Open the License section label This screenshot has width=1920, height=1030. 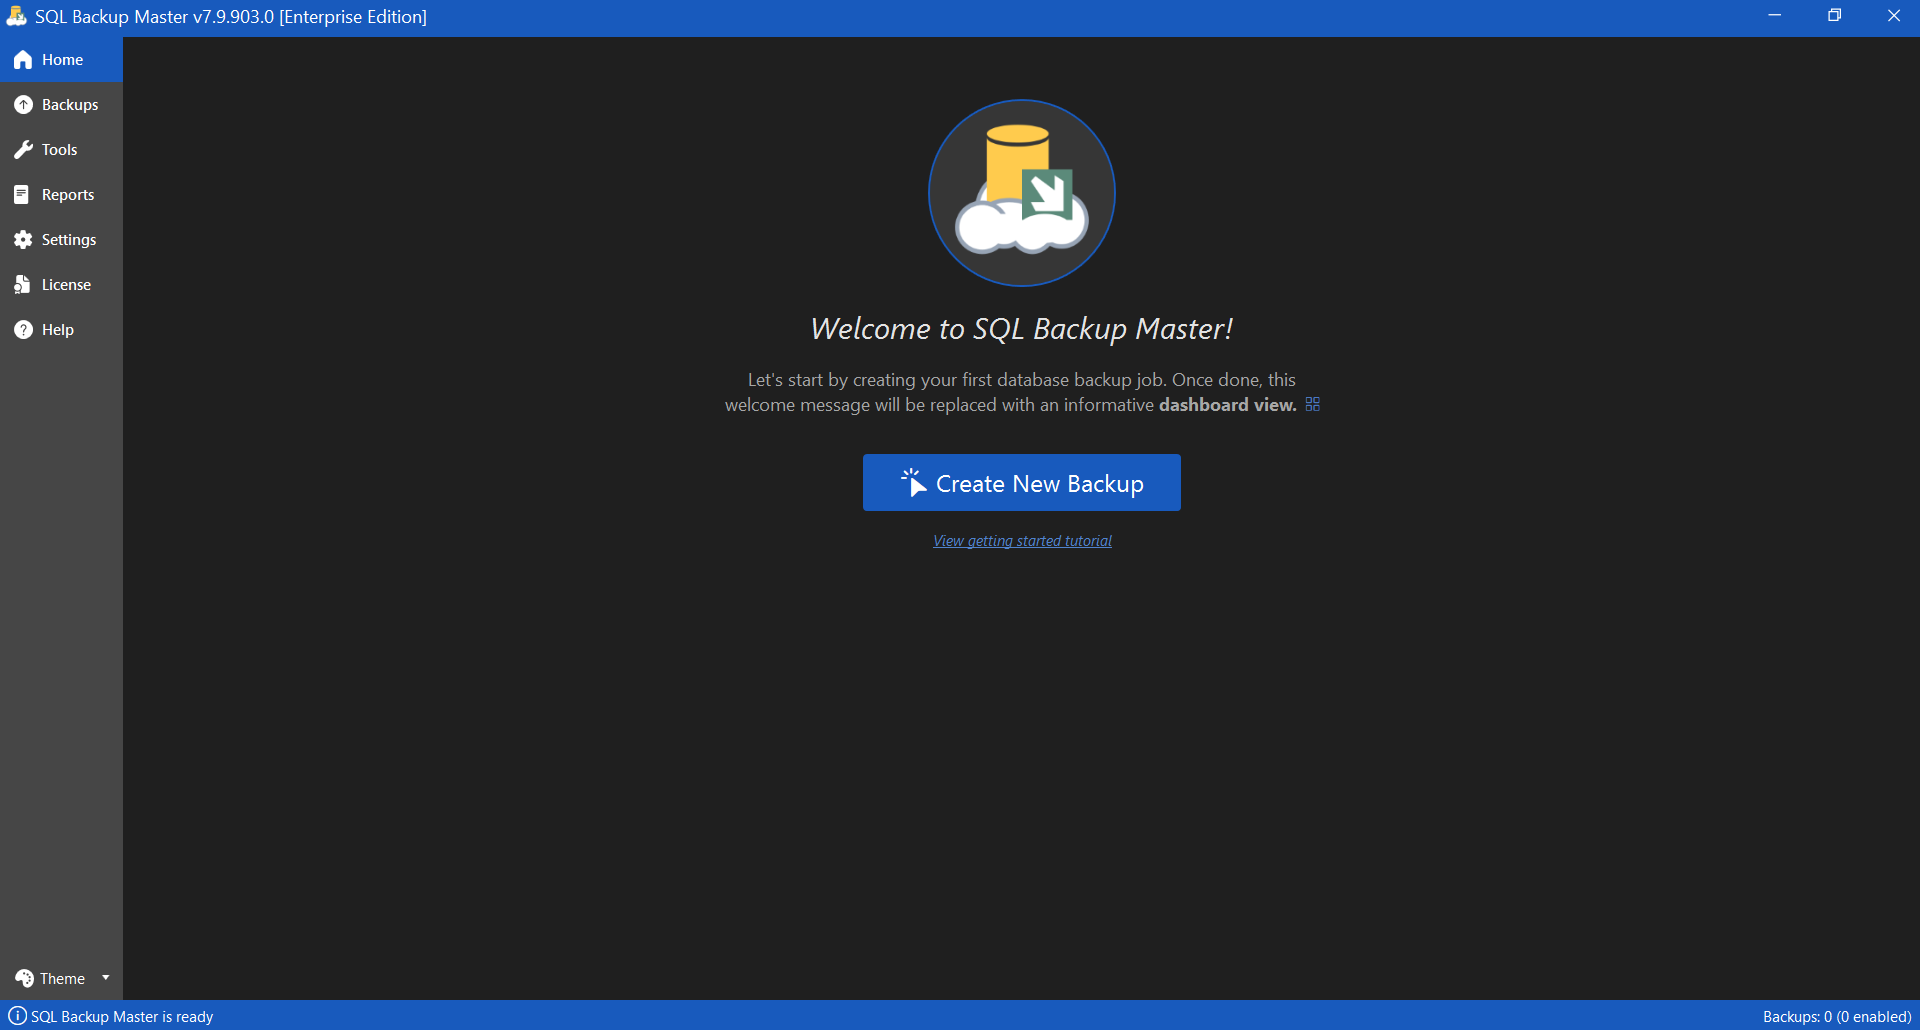point(66,285)
